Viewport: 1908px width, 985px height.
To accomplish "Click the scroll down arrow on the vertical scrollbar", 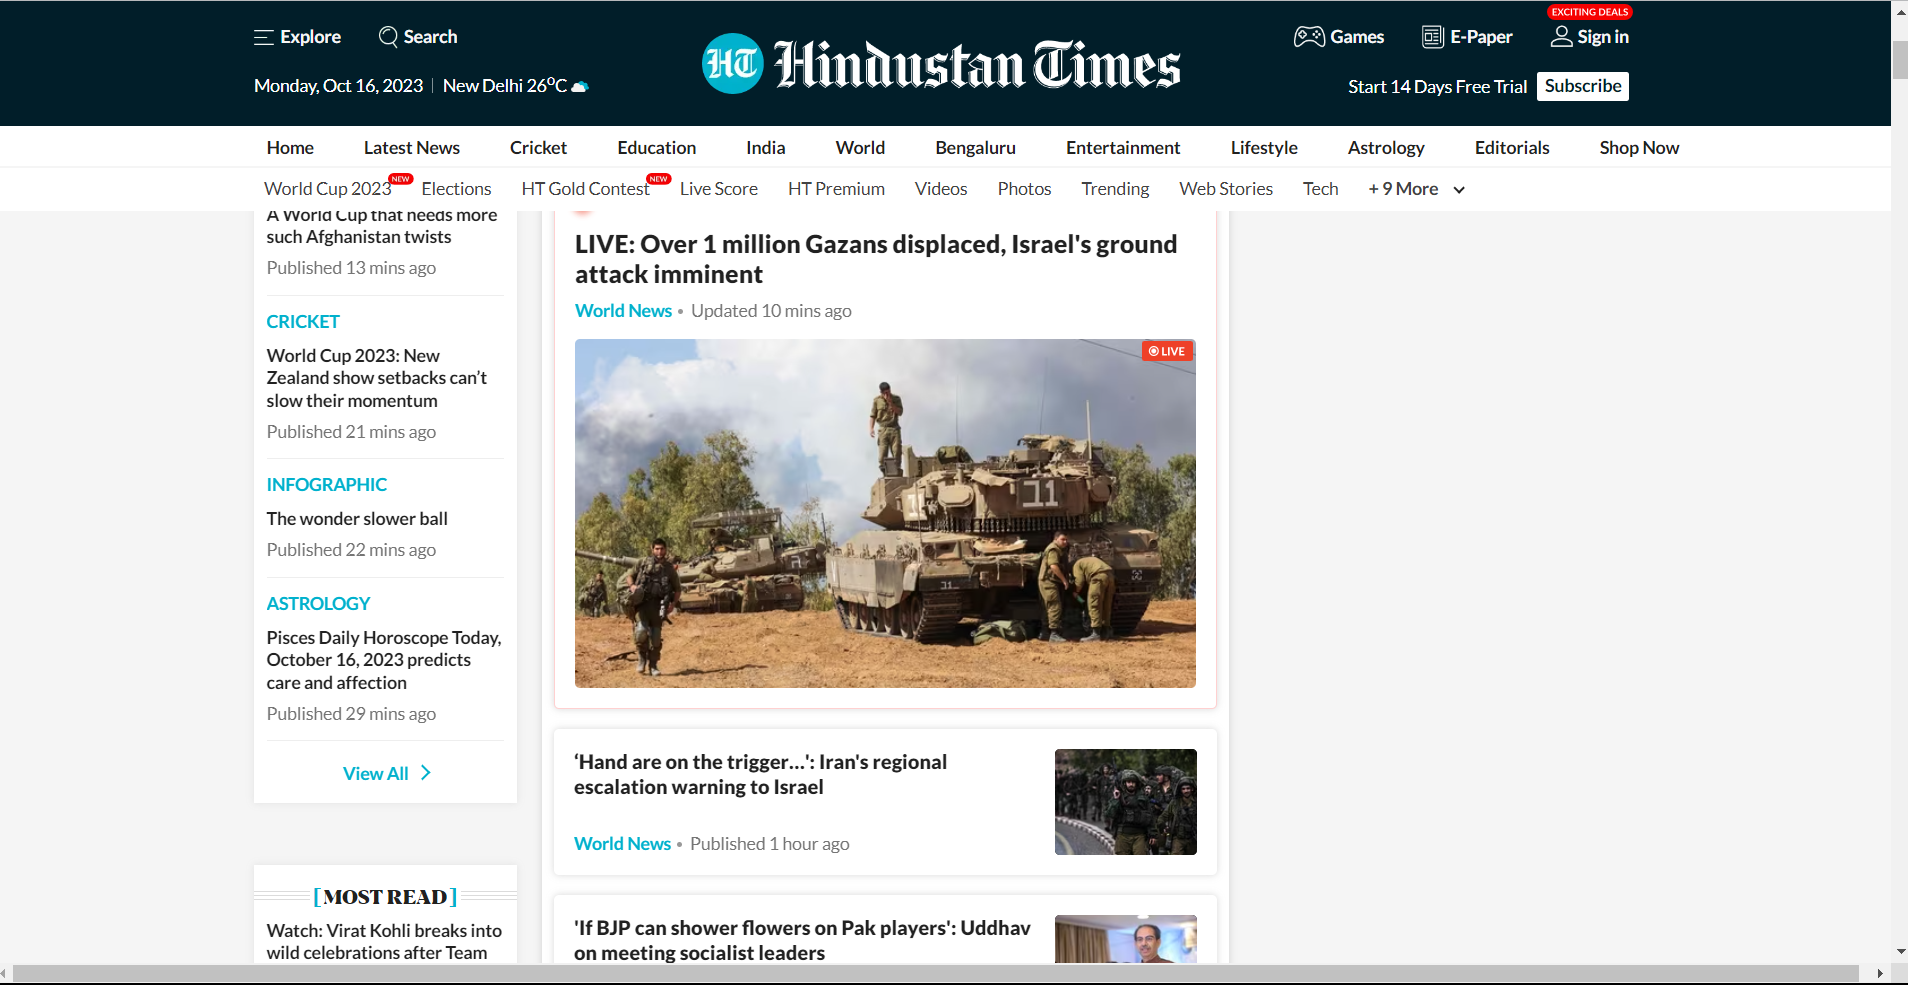I will [1900, 951].
